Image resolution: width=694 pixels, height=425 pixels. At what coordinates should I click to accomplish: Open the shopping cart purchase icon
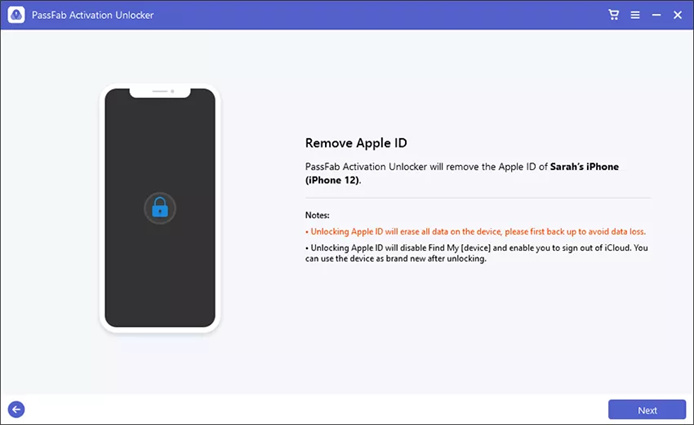tap(613, 15)
